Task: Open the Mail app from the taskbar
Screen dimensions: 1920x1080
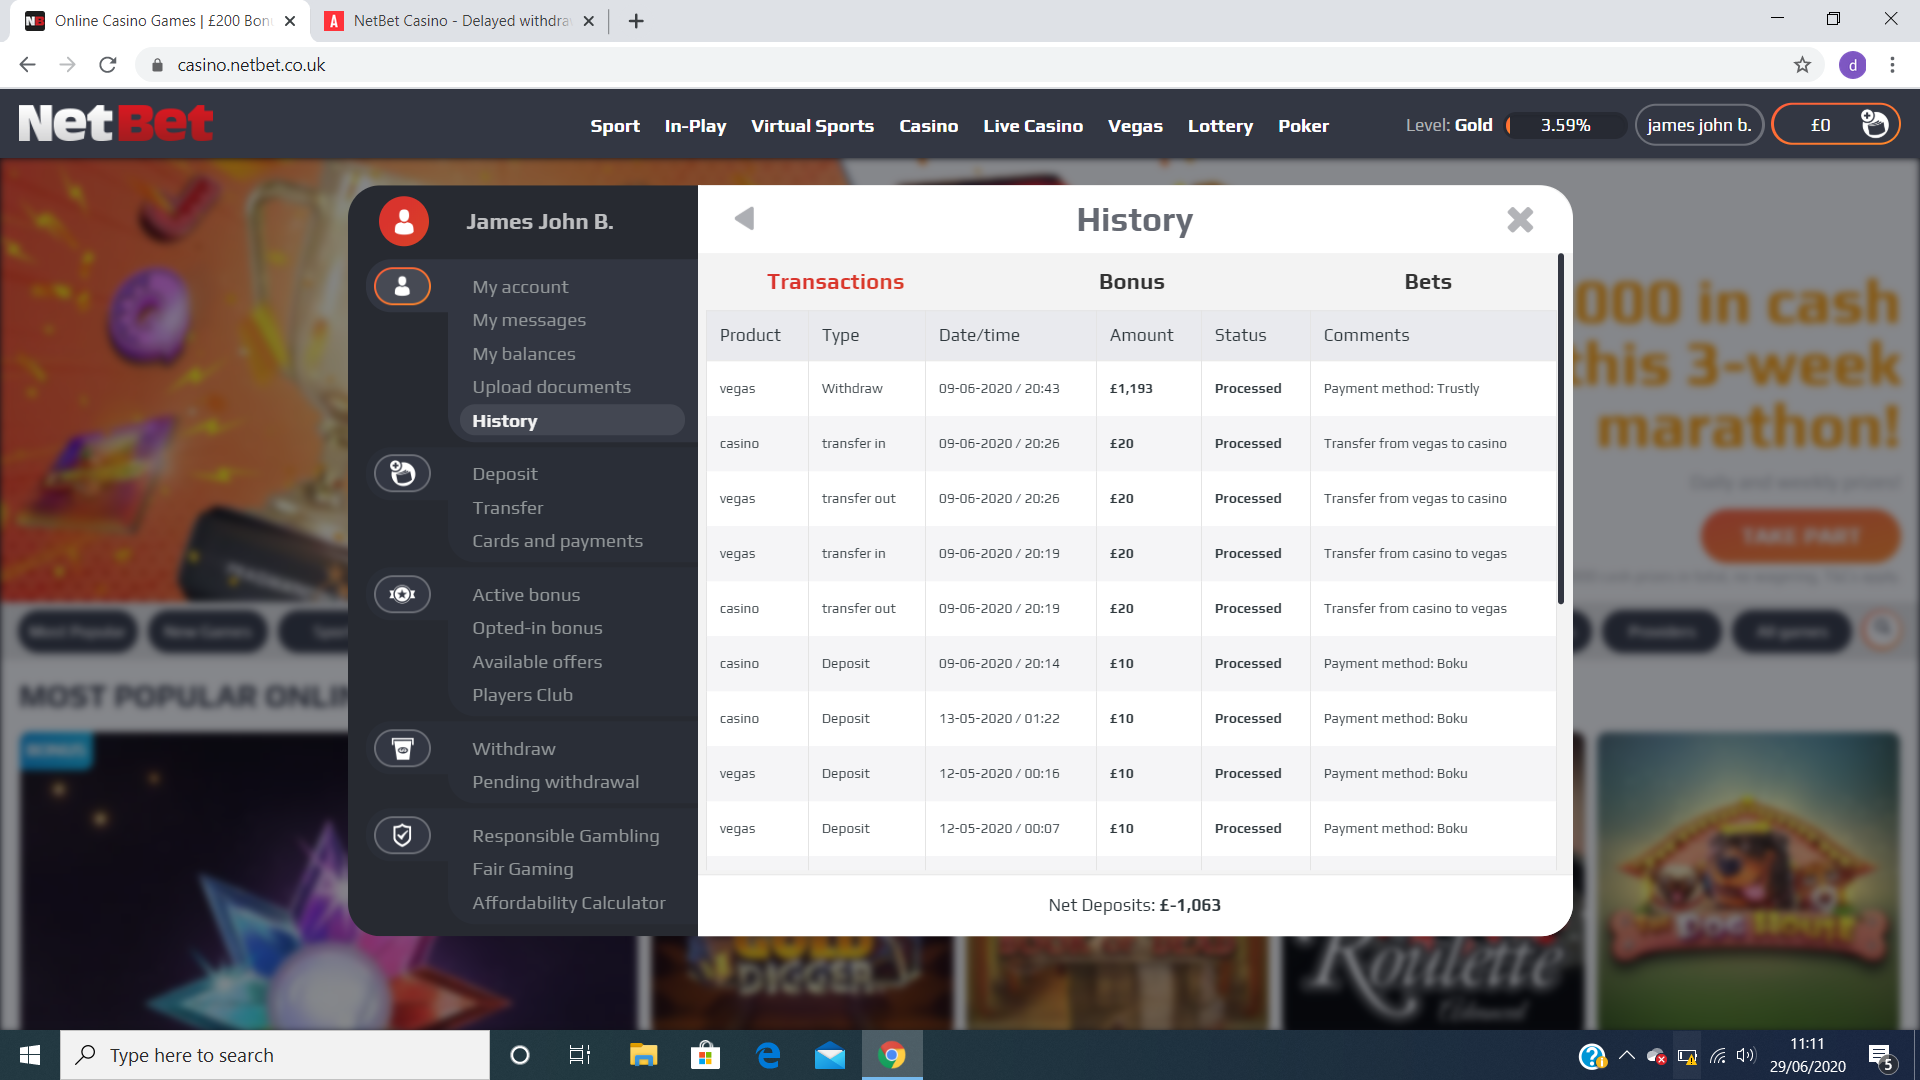Action: click(x=830, y=1055)
